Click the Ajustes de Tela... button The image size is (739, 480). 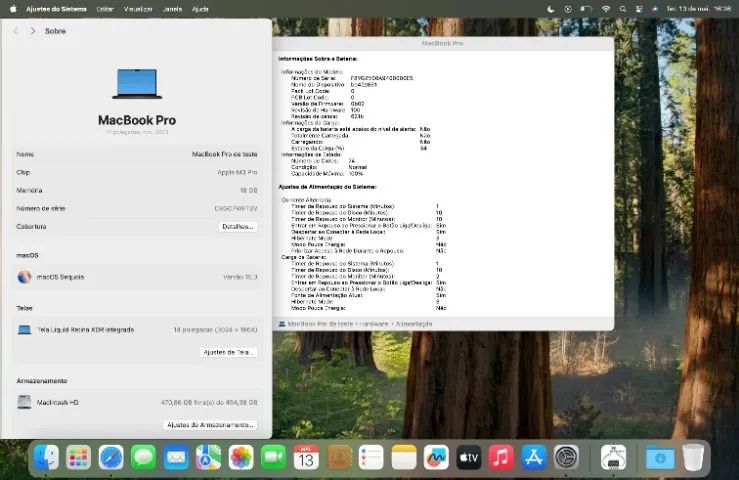pos(229,352)
